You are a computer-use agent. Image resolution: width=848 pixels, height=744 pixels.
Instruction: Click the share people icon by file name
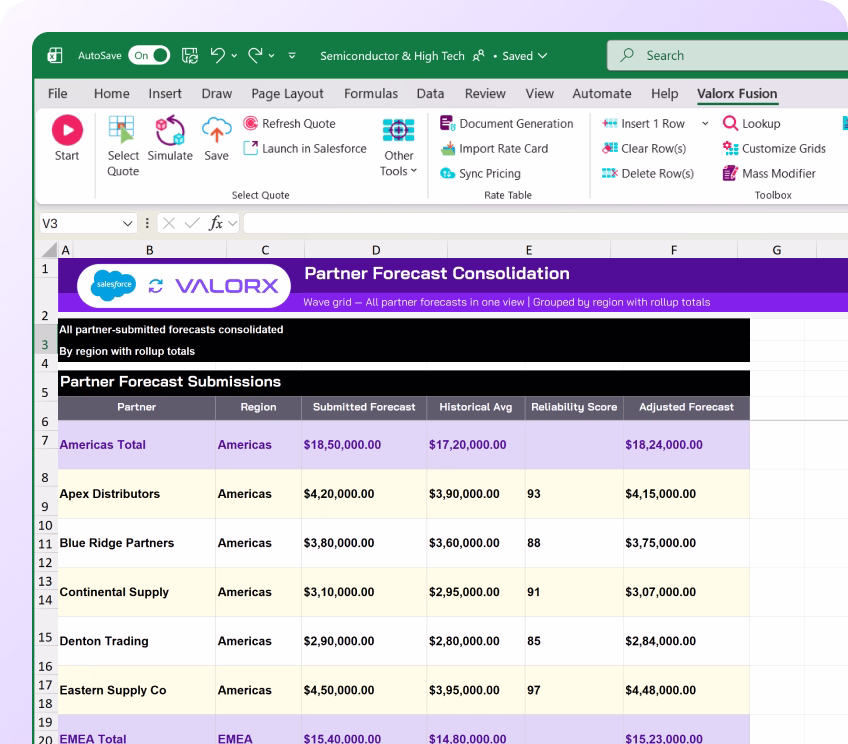click(479, 56)
